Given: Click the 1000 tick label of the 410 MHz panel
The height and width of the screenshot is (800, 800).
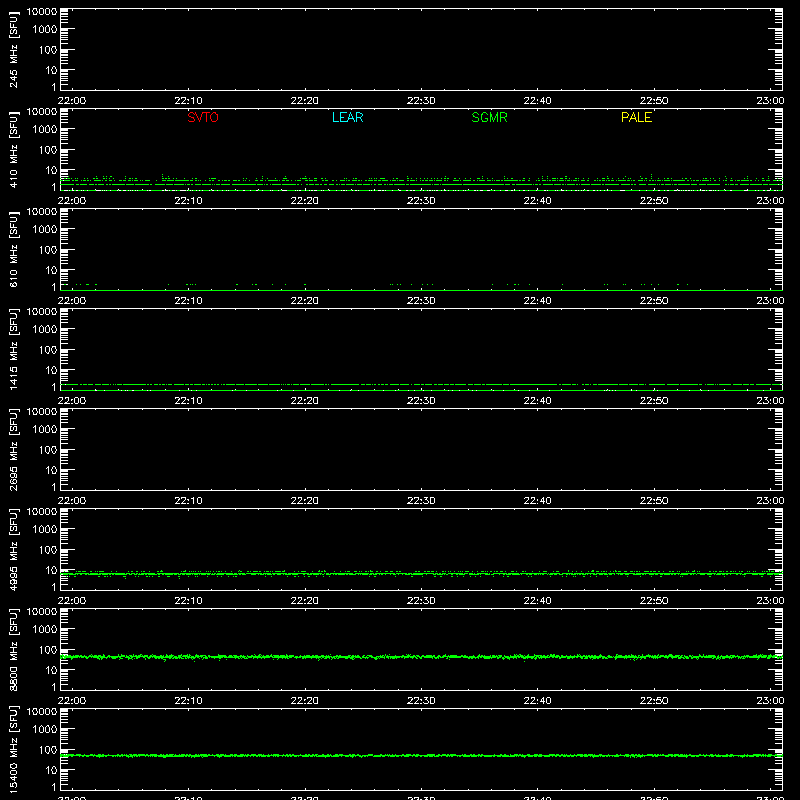Looking at the screenshot, I should [45, 130].
